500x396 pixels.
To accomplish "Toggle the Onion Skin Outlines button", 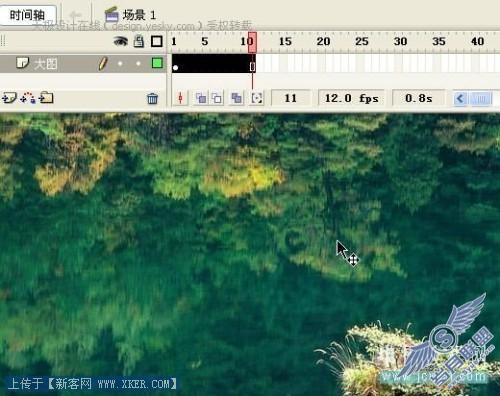I will (x=217, y=98).
